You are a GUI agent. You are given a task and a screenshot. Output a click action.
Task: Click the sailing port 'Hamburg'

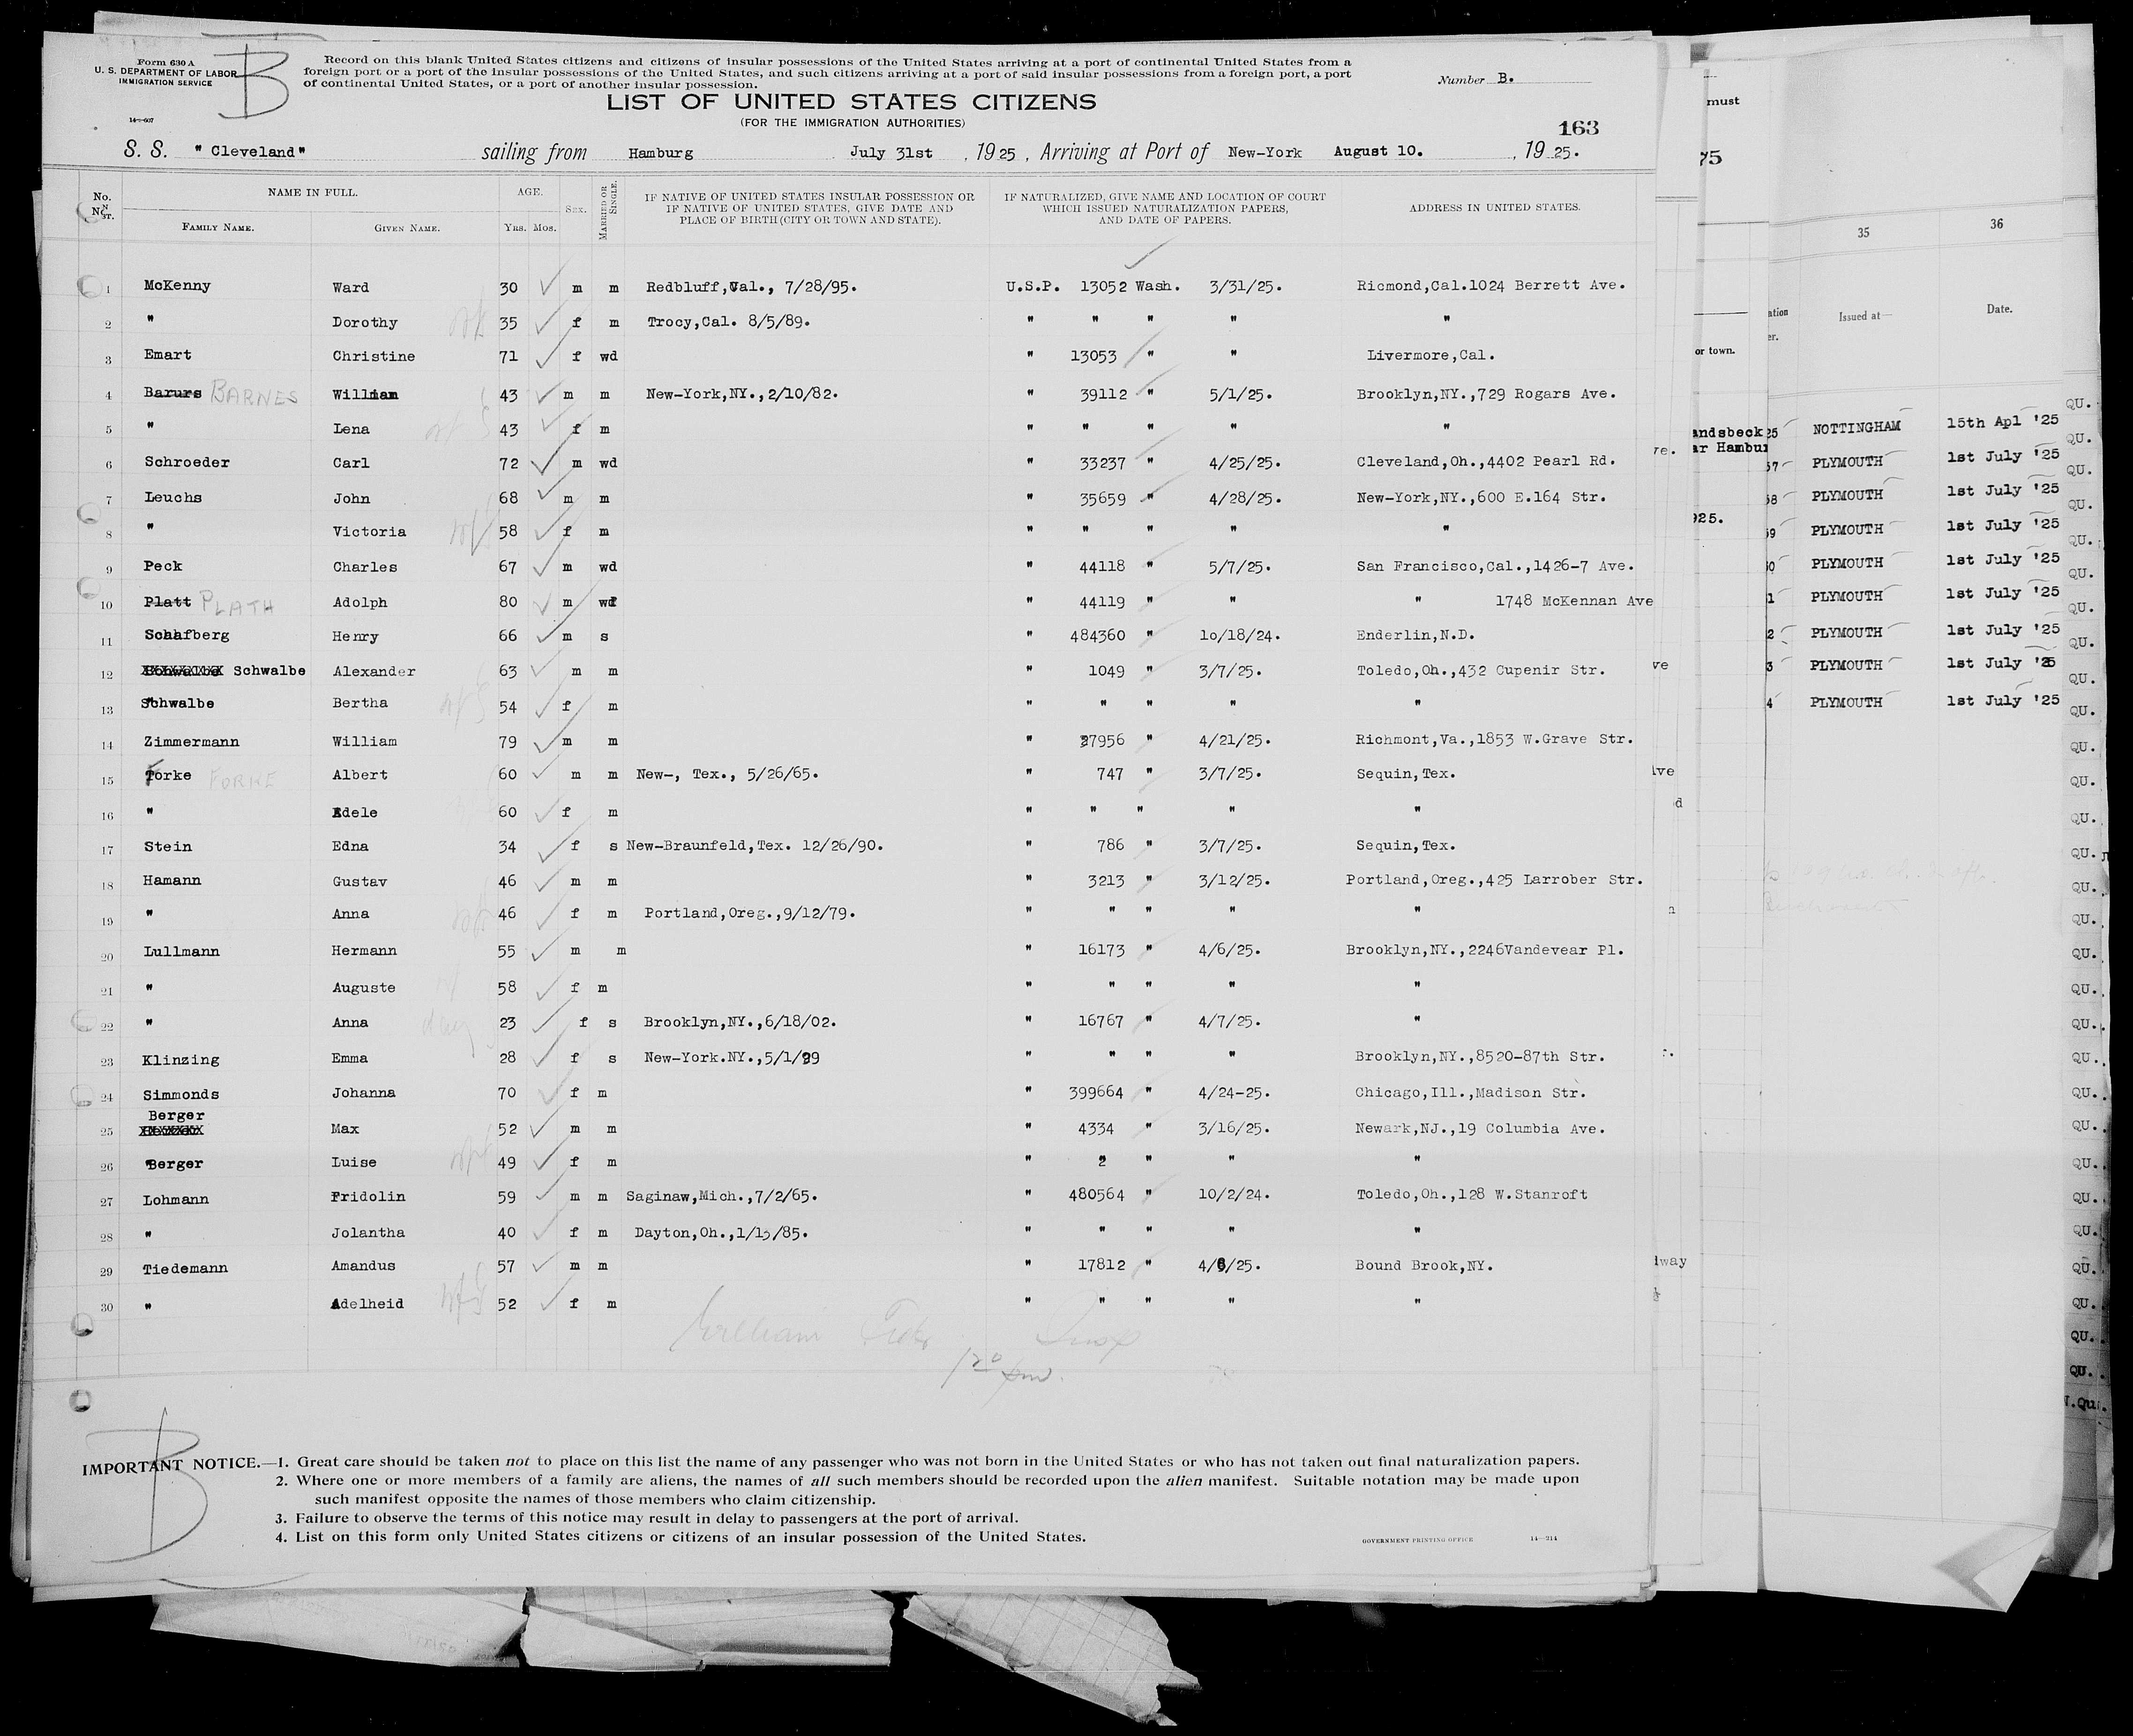[661, 153]
